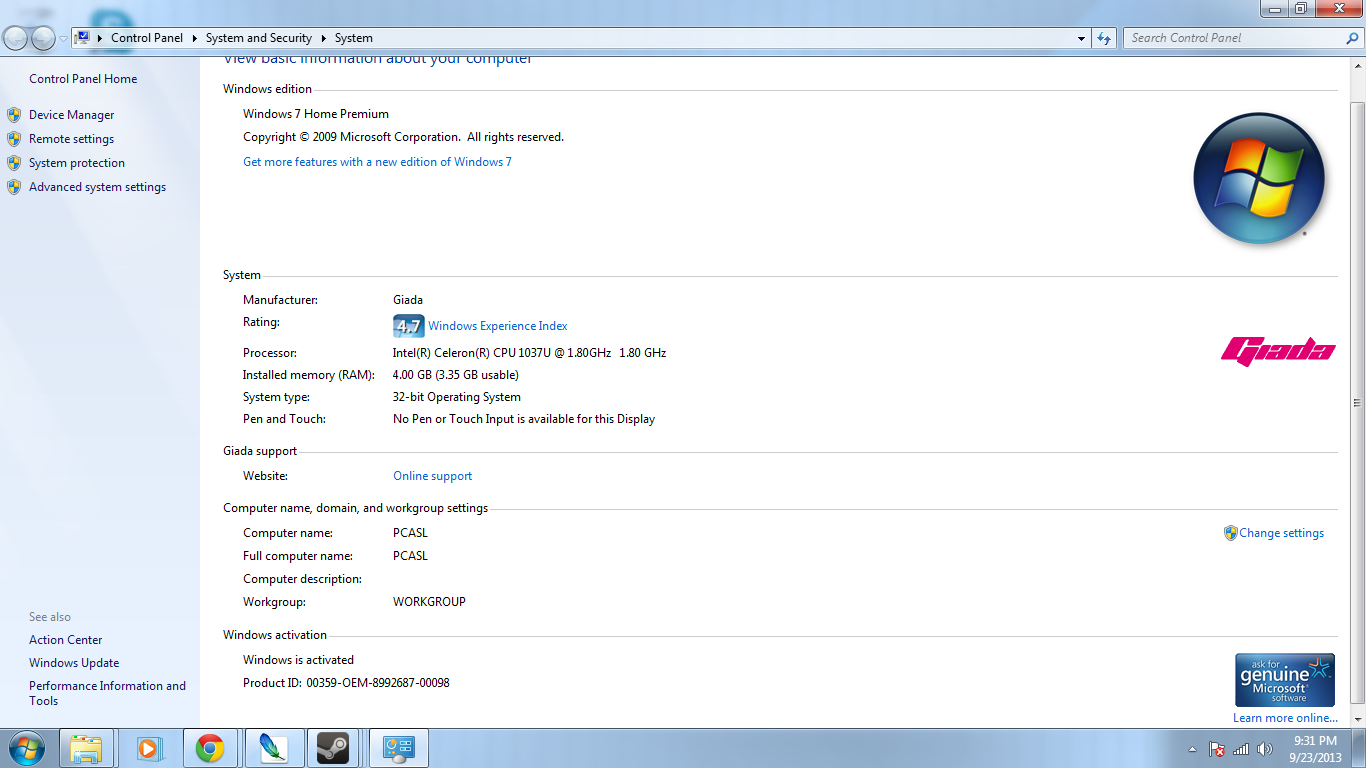Click the volume speaker icon in tray
Image resolution: width=1366 pixels, height=768 pixels.
pyautogui.click(x=1264, y=749)
